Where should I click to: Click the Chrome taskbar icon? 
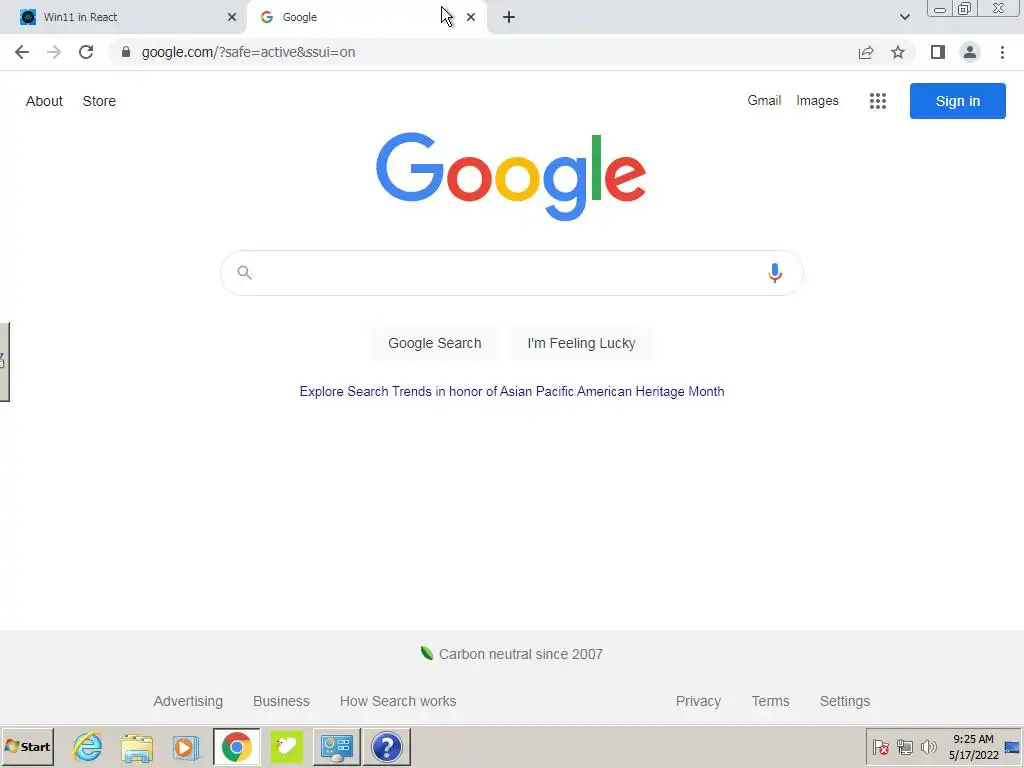[x=236, y=746]
